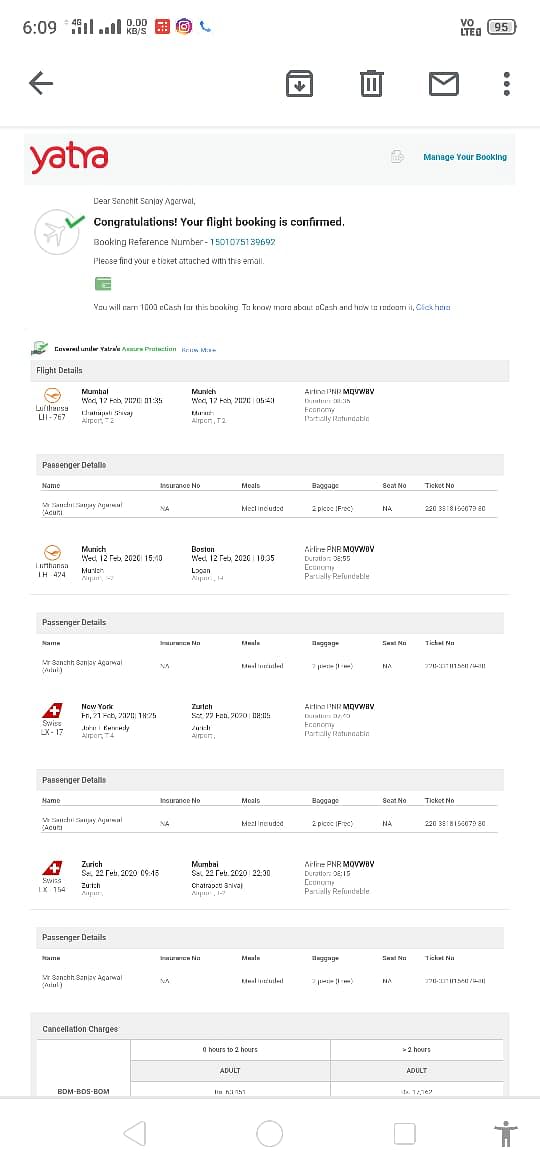The height and width of the screenshot is (1170, 540).
Task: Archive this email using the archive icon
Action: (x=299, y=84)
